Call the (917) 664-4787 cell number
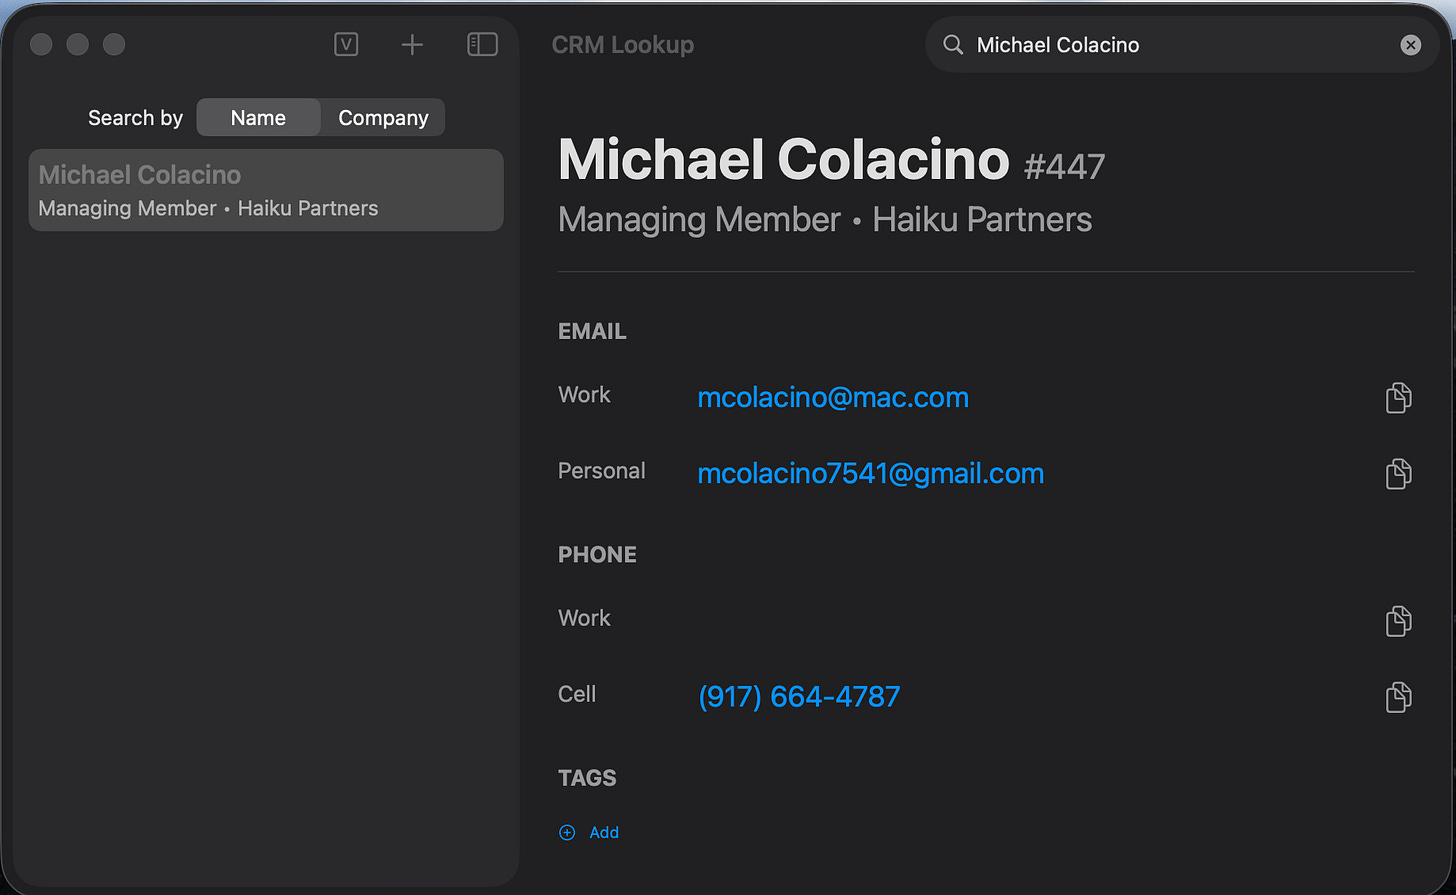 pyautogui.click(x=799, y=696)
